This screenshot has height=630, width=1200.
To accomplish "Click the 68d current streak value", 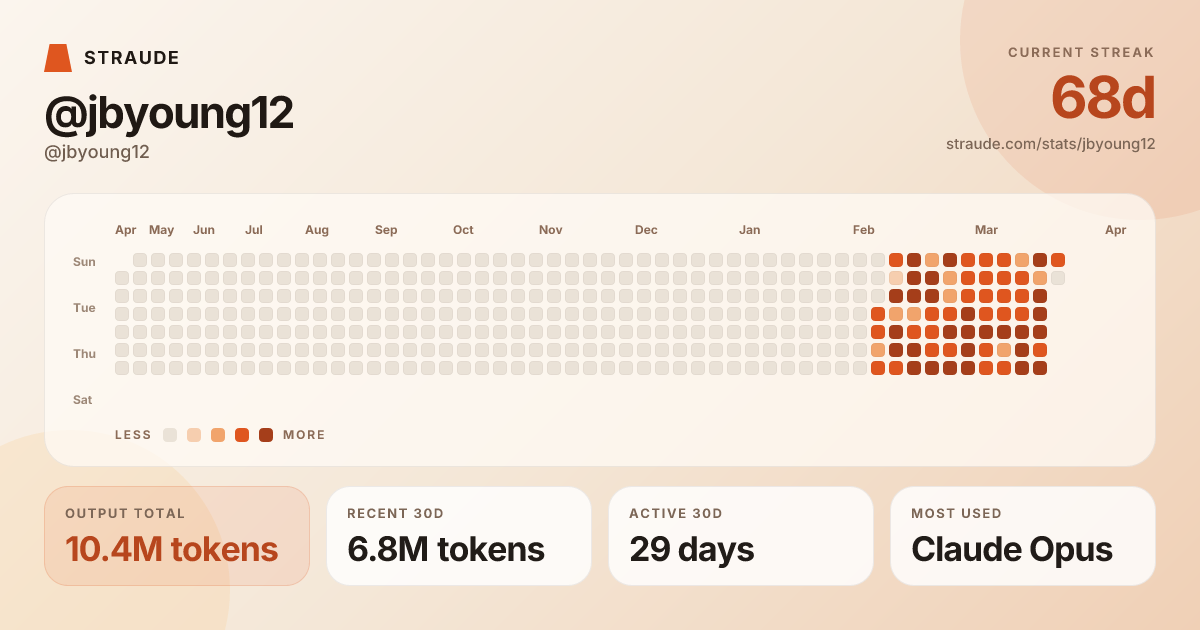I will coord(1103,98).
